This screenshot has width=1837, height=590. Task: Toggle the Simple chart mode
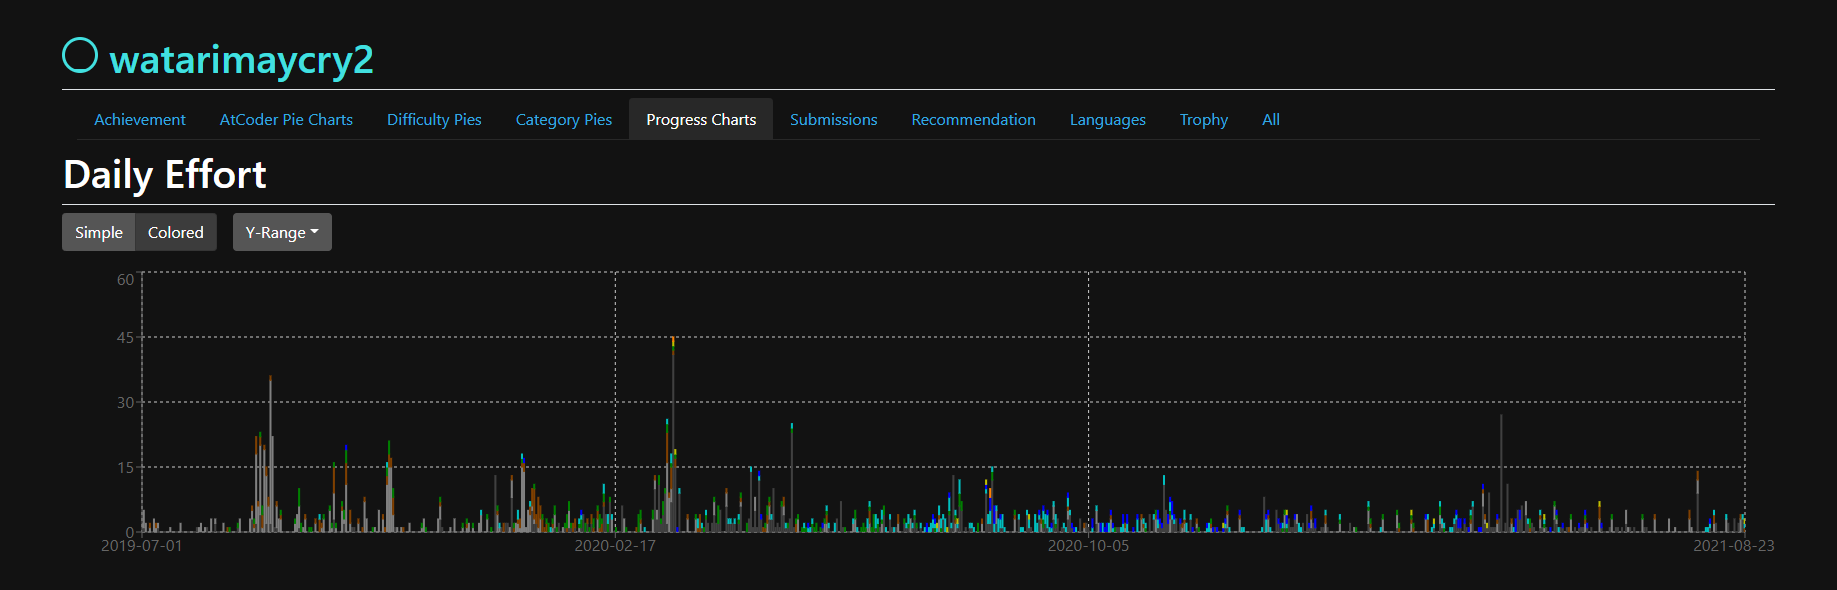99,232
